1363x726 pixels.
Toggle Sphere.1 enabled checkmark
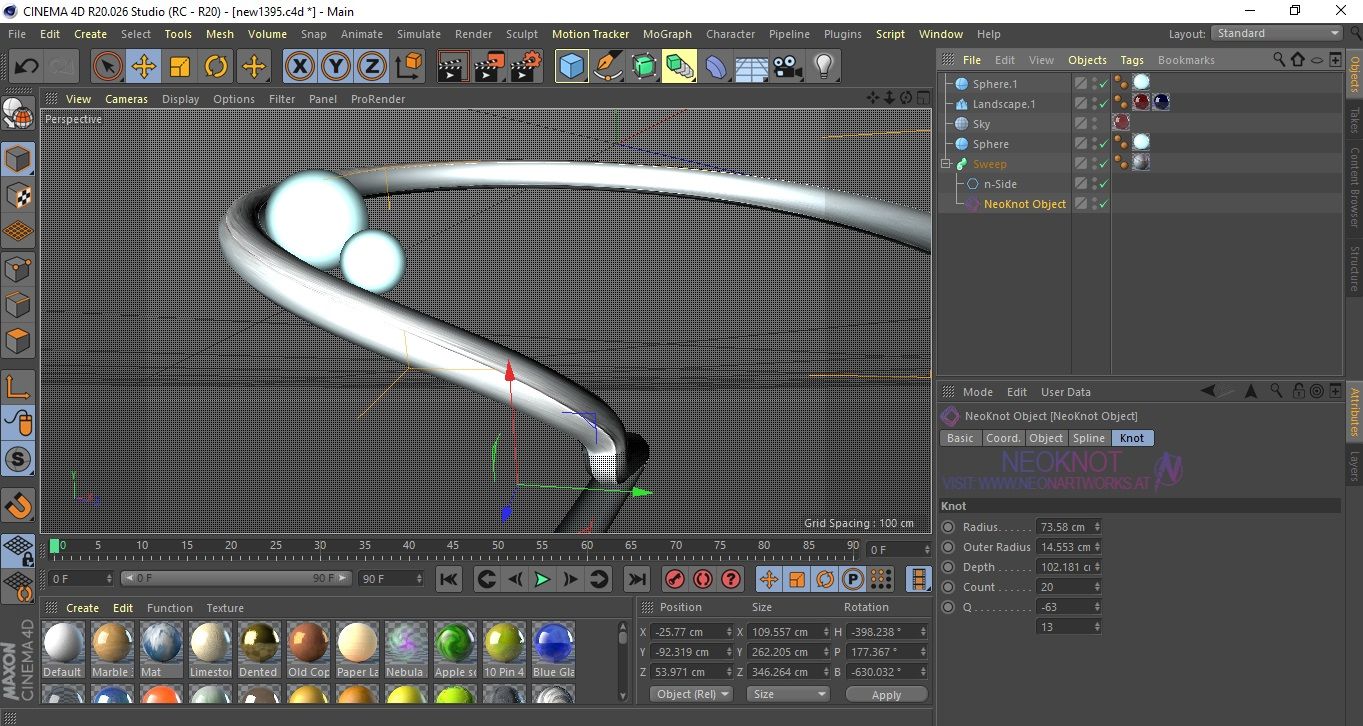point(1103,84)
